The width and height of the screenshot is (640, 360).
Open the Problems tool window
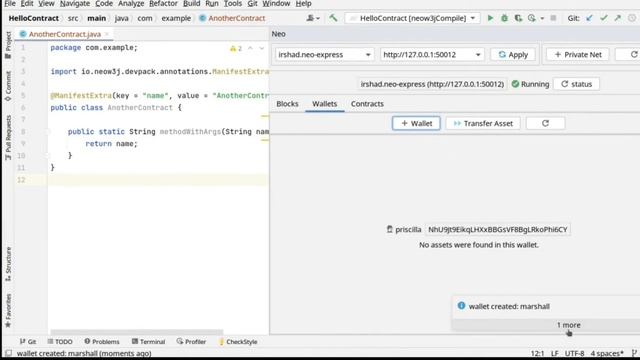point(102,342)
